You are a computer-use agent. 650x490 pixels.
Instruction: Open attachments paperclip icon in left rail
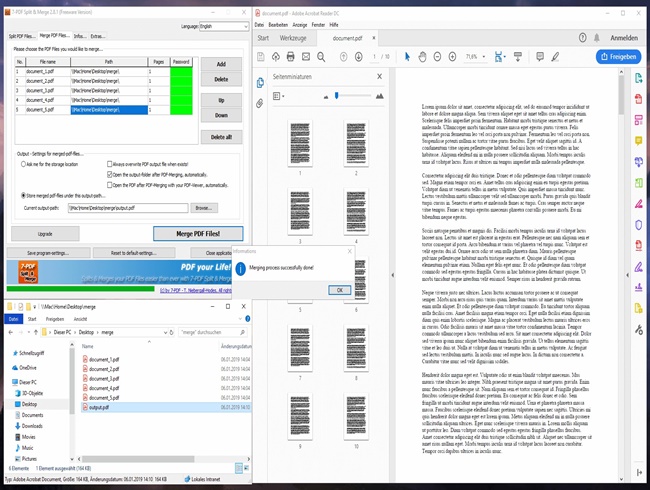tap(260, 103)
